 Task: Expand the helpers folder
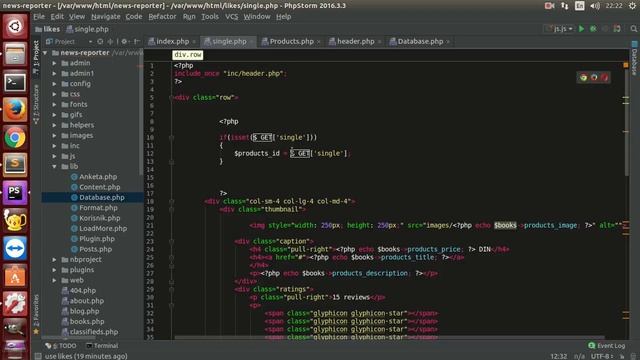click(x=54, y=125)
